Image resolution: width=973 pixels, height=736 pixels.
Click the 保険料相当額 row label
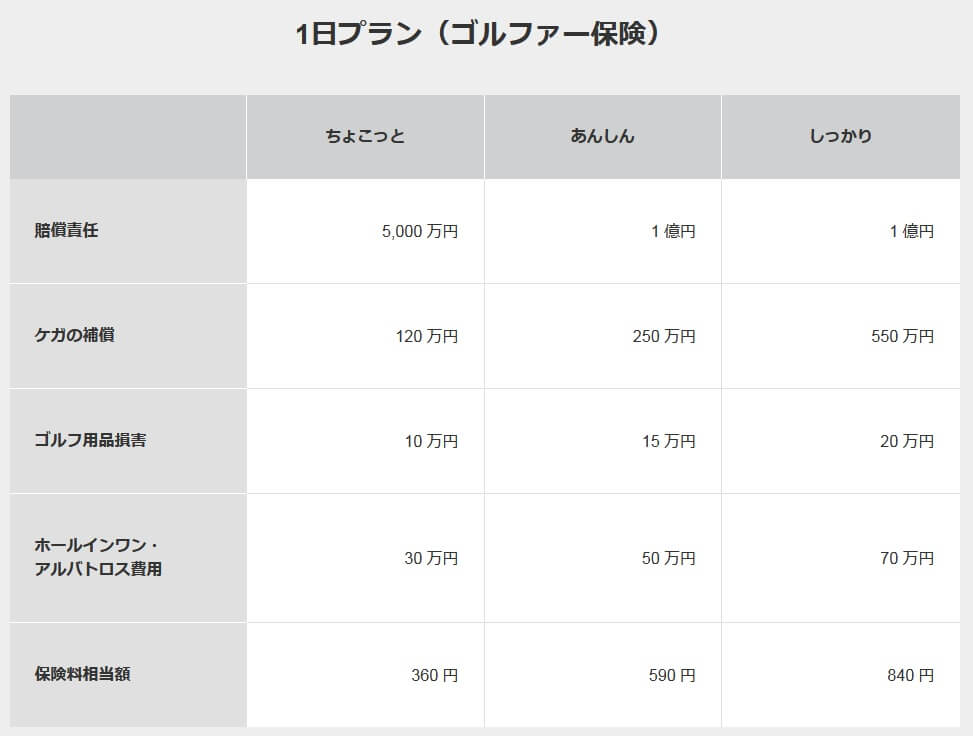[82, 674]
